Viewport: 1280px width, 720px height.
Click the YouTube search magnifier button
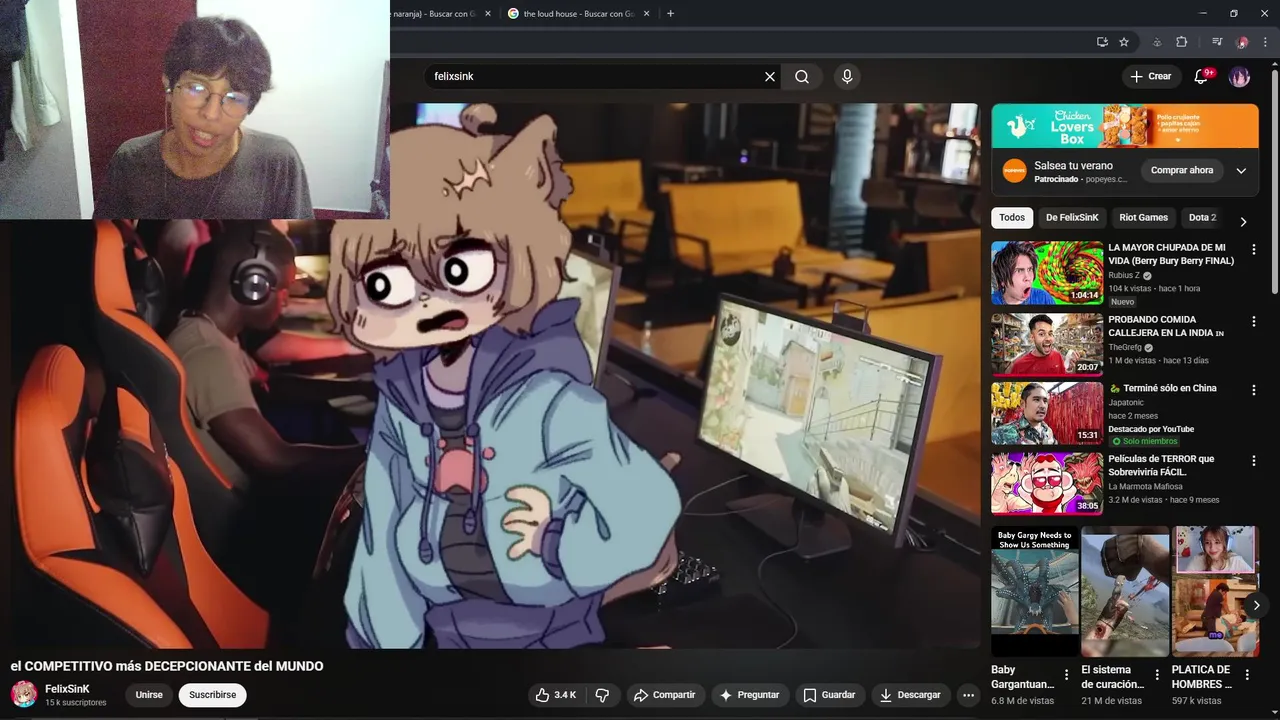[802, 77]
